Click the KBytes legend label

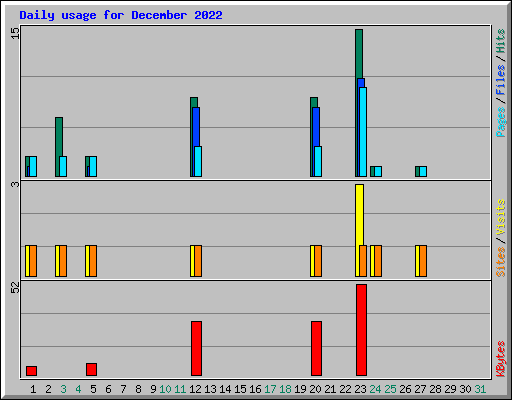pos(500,359)
